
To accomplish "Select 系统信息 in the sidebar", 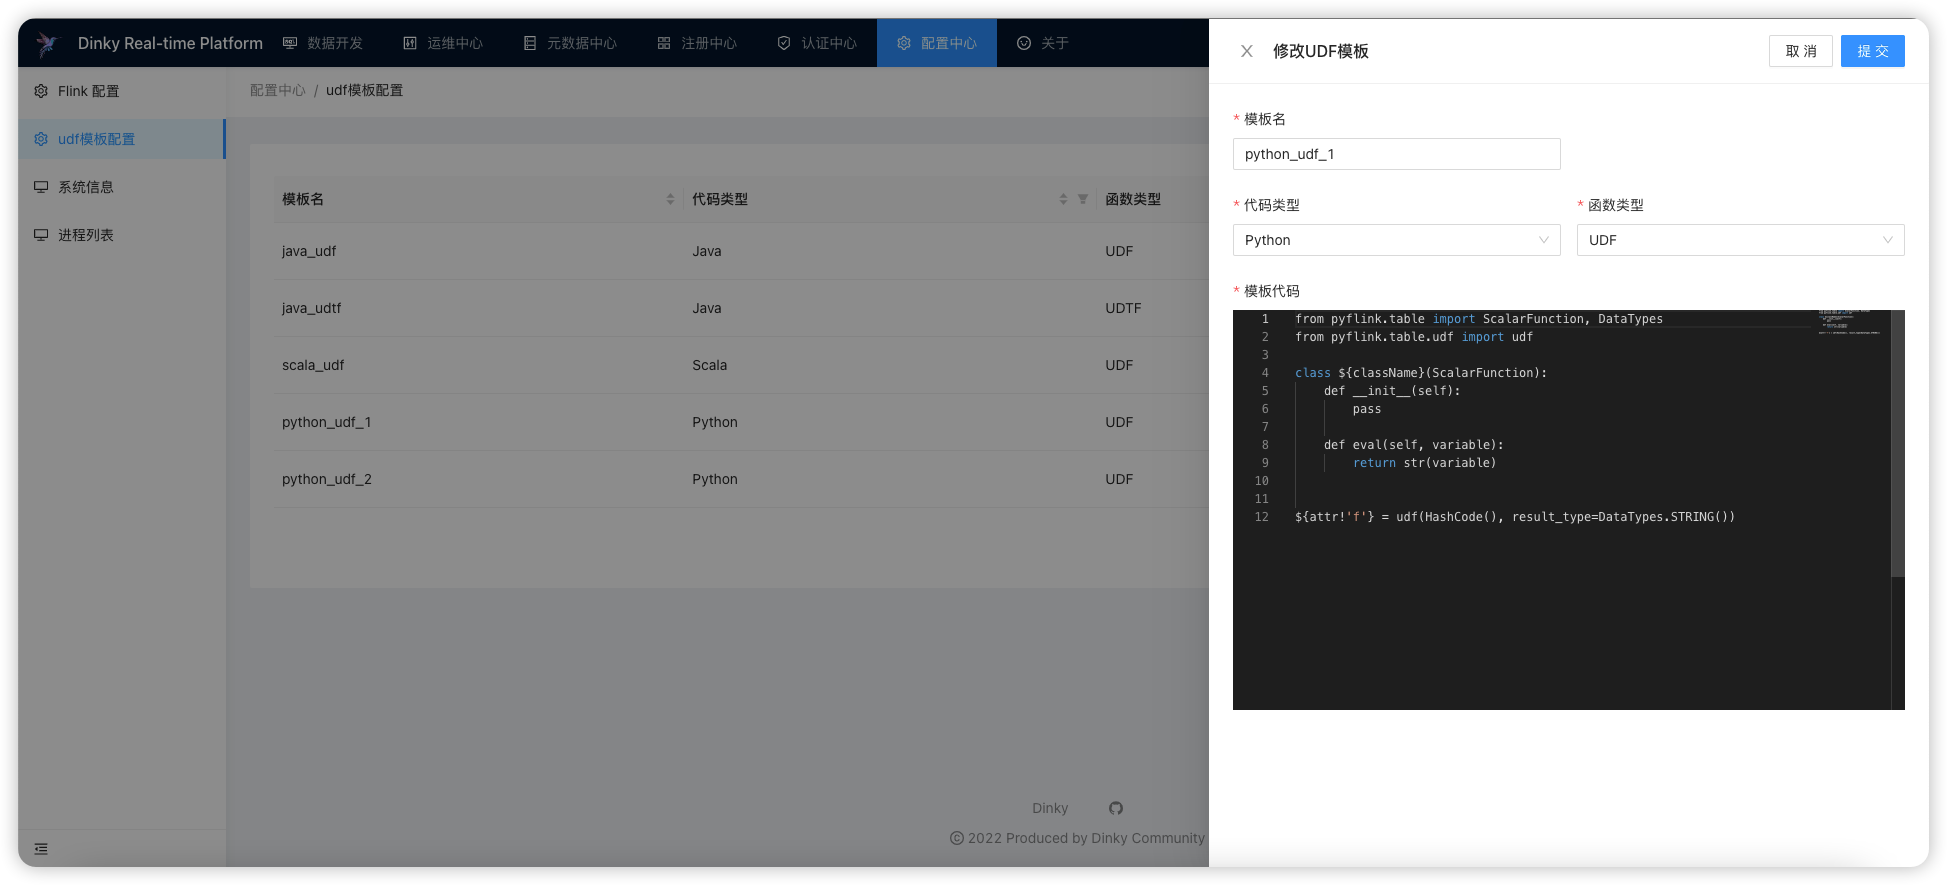I will [x=122, y=187].
